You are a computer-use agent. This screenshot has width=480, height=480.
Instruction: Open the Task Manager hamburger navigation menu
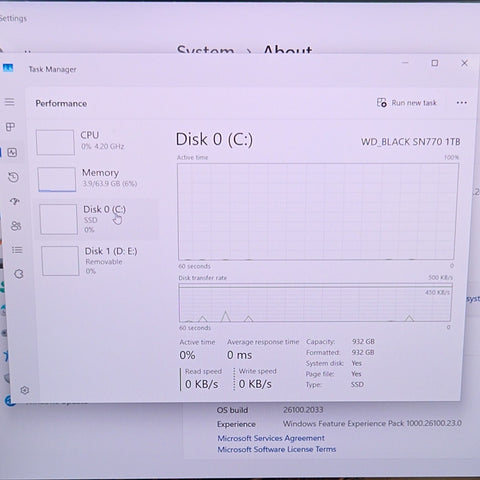[x=10, y=102]
